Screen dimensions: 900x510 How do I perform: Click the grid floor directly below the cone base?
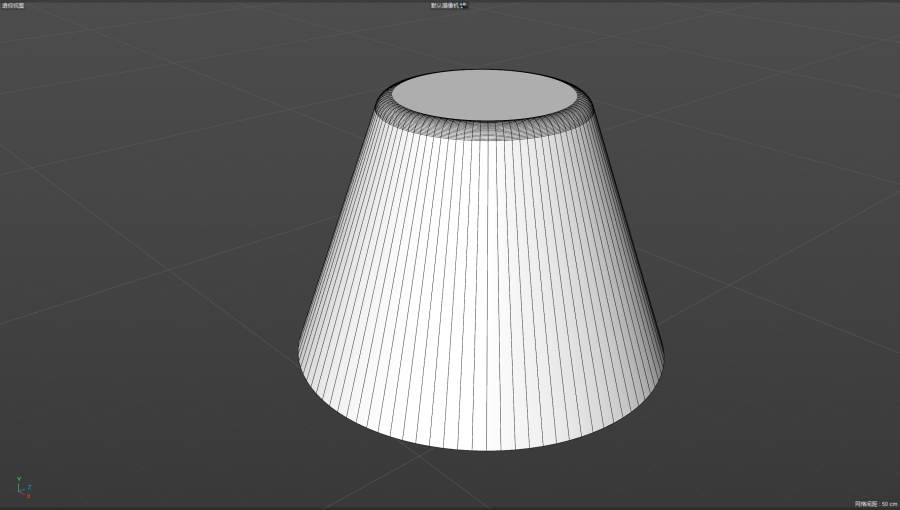480,480
